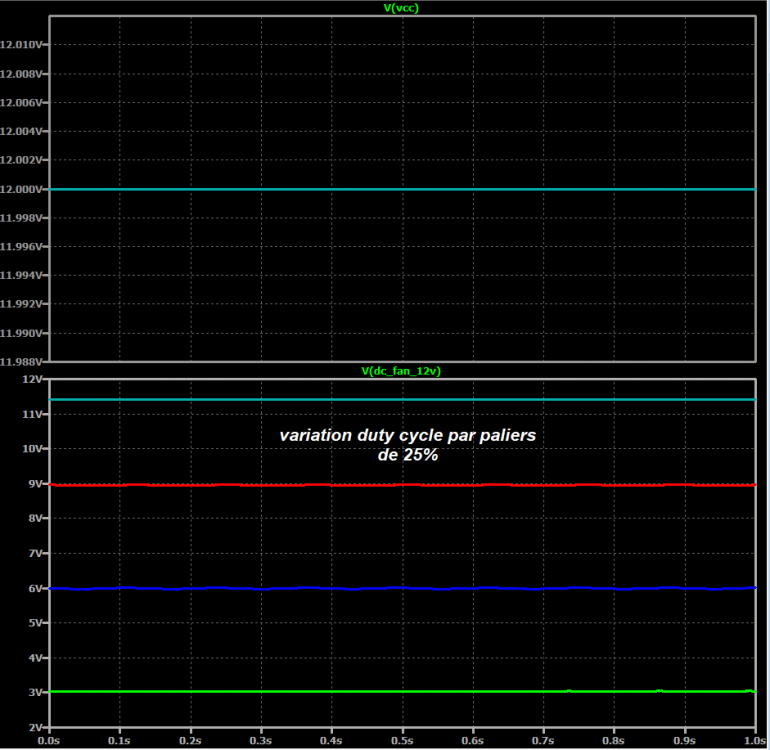Click the 12.002V axis label

21,160
